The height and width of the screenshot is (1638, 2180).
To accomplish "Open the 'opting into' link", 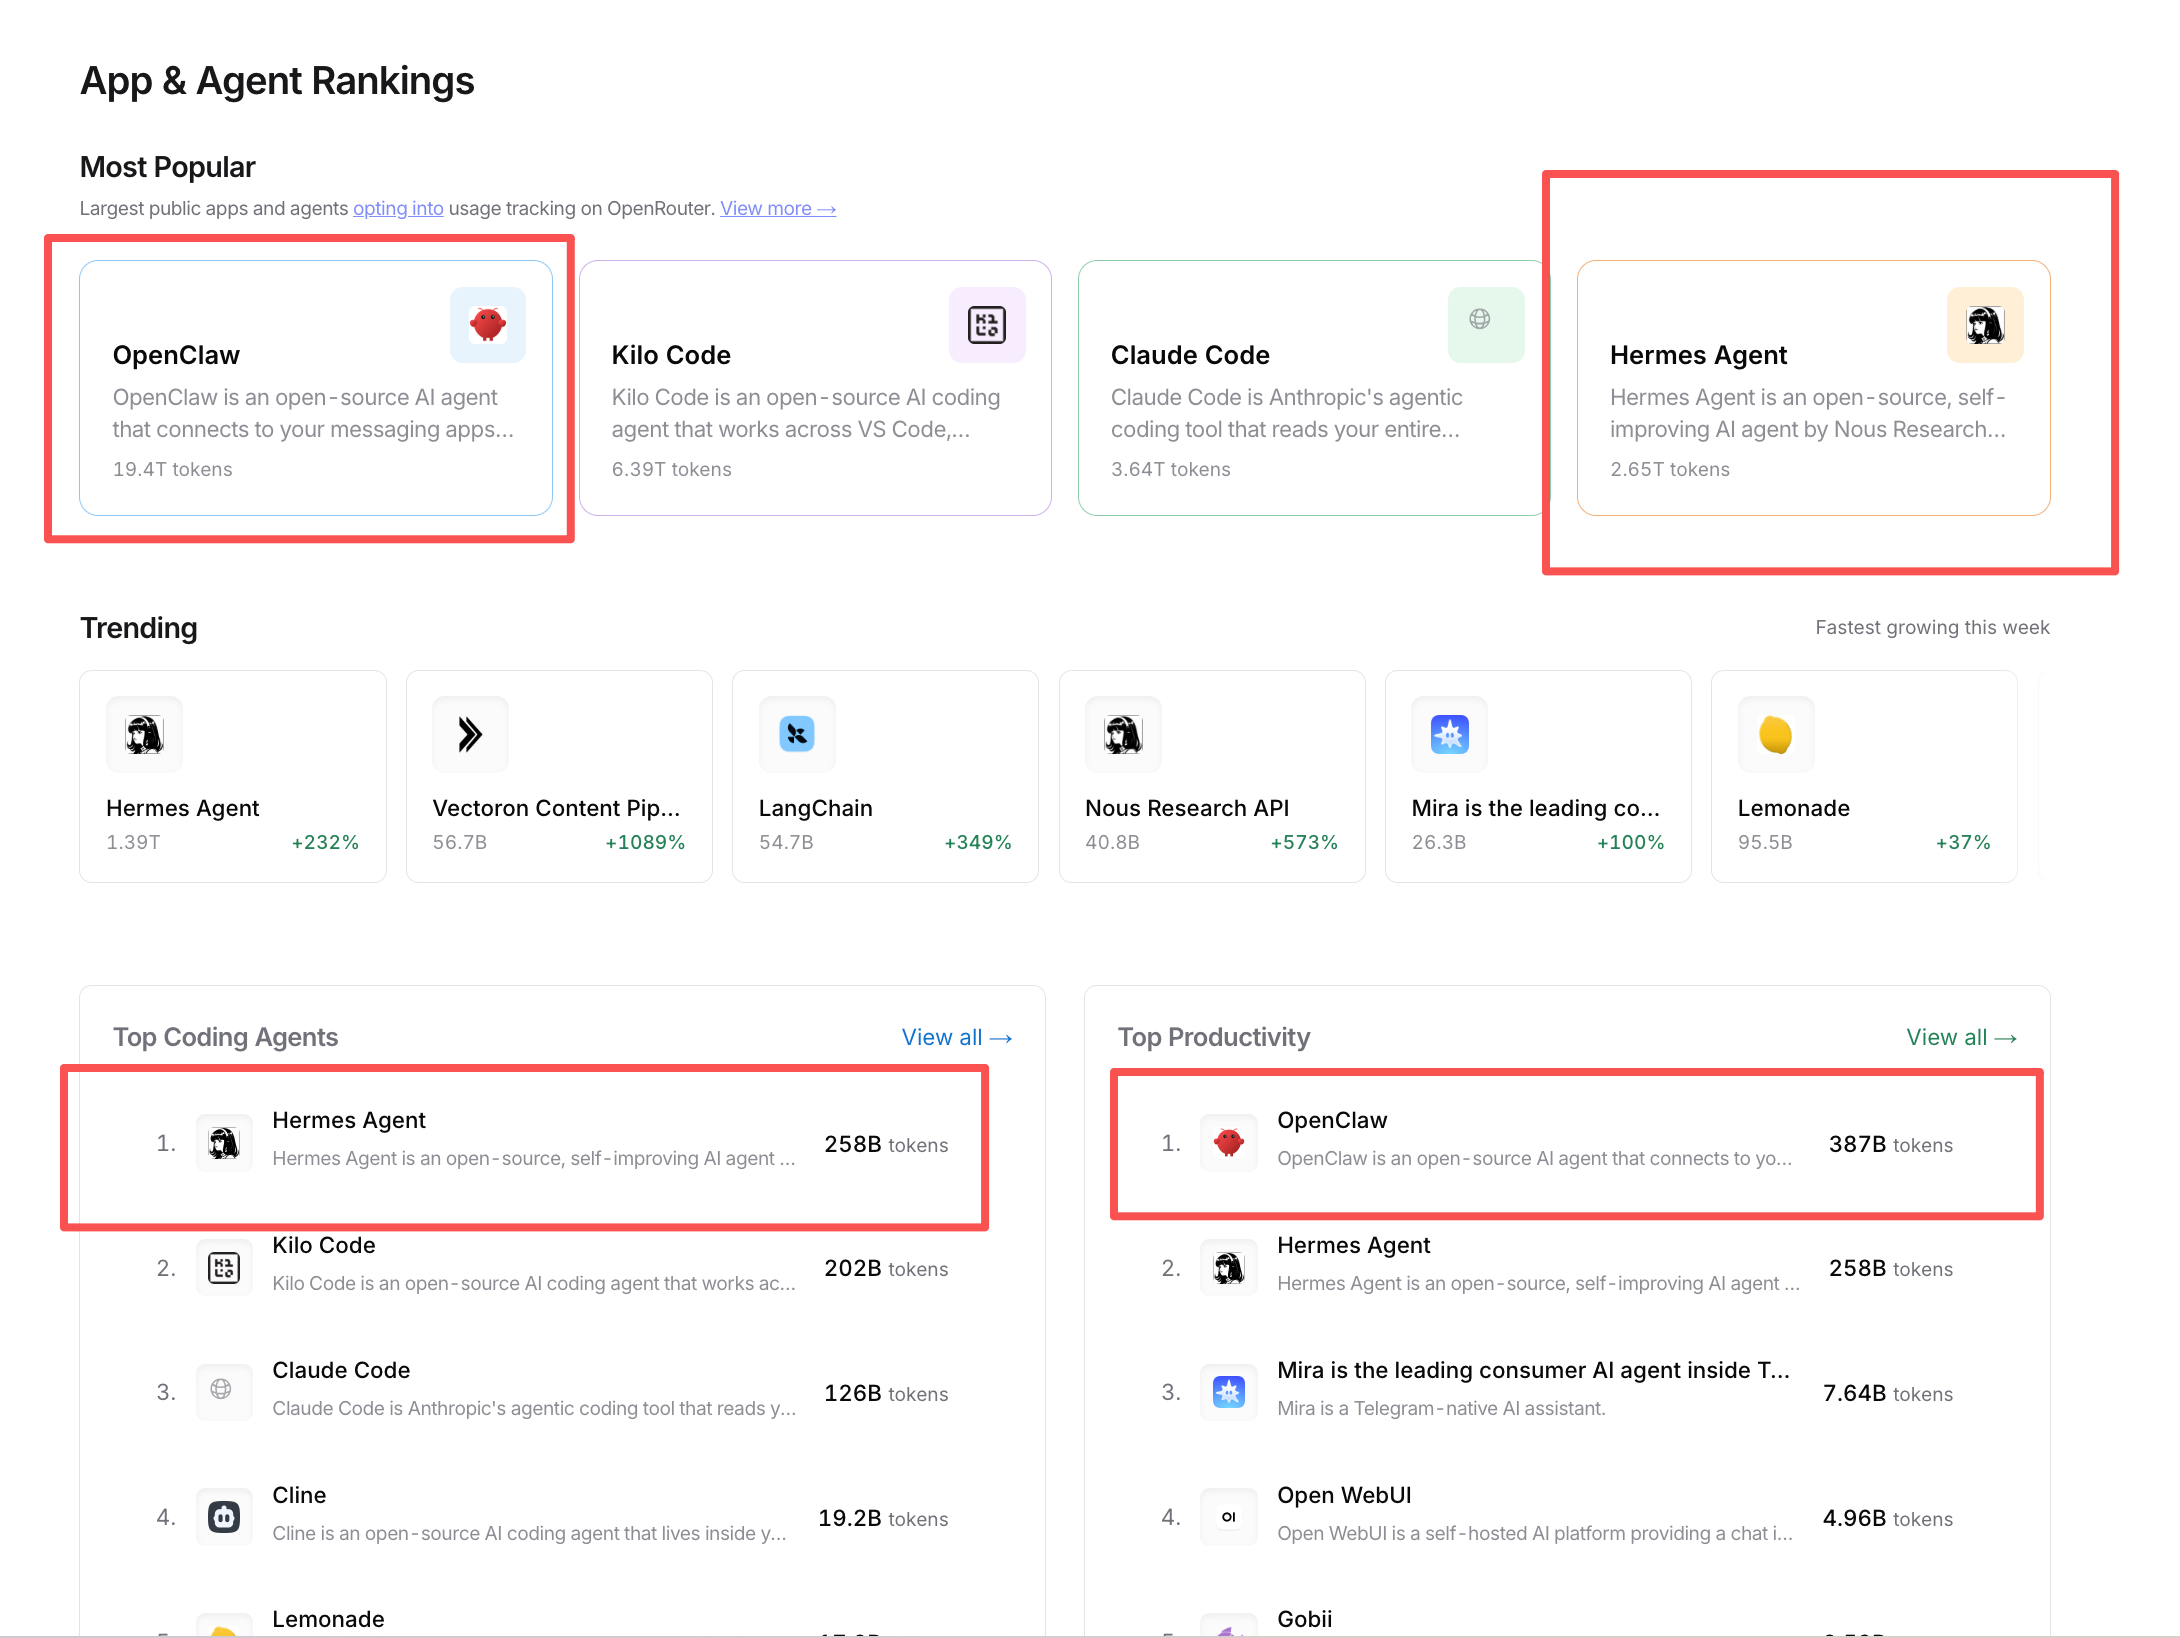I will point(398,208).
